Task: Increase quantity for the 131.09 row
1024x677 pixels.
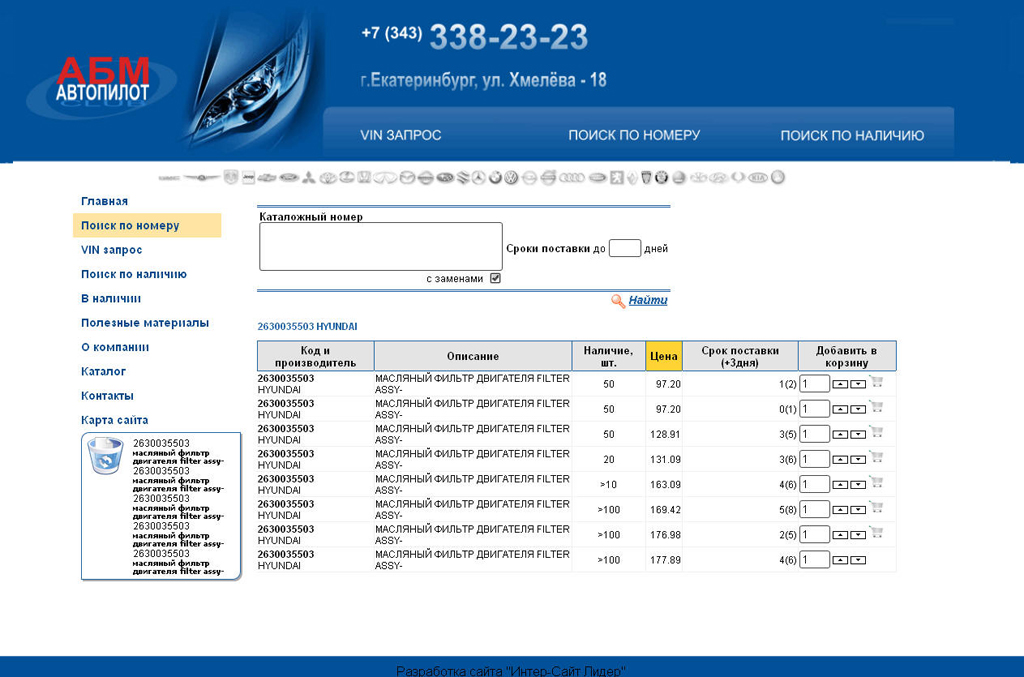Action: click(840, 460)
